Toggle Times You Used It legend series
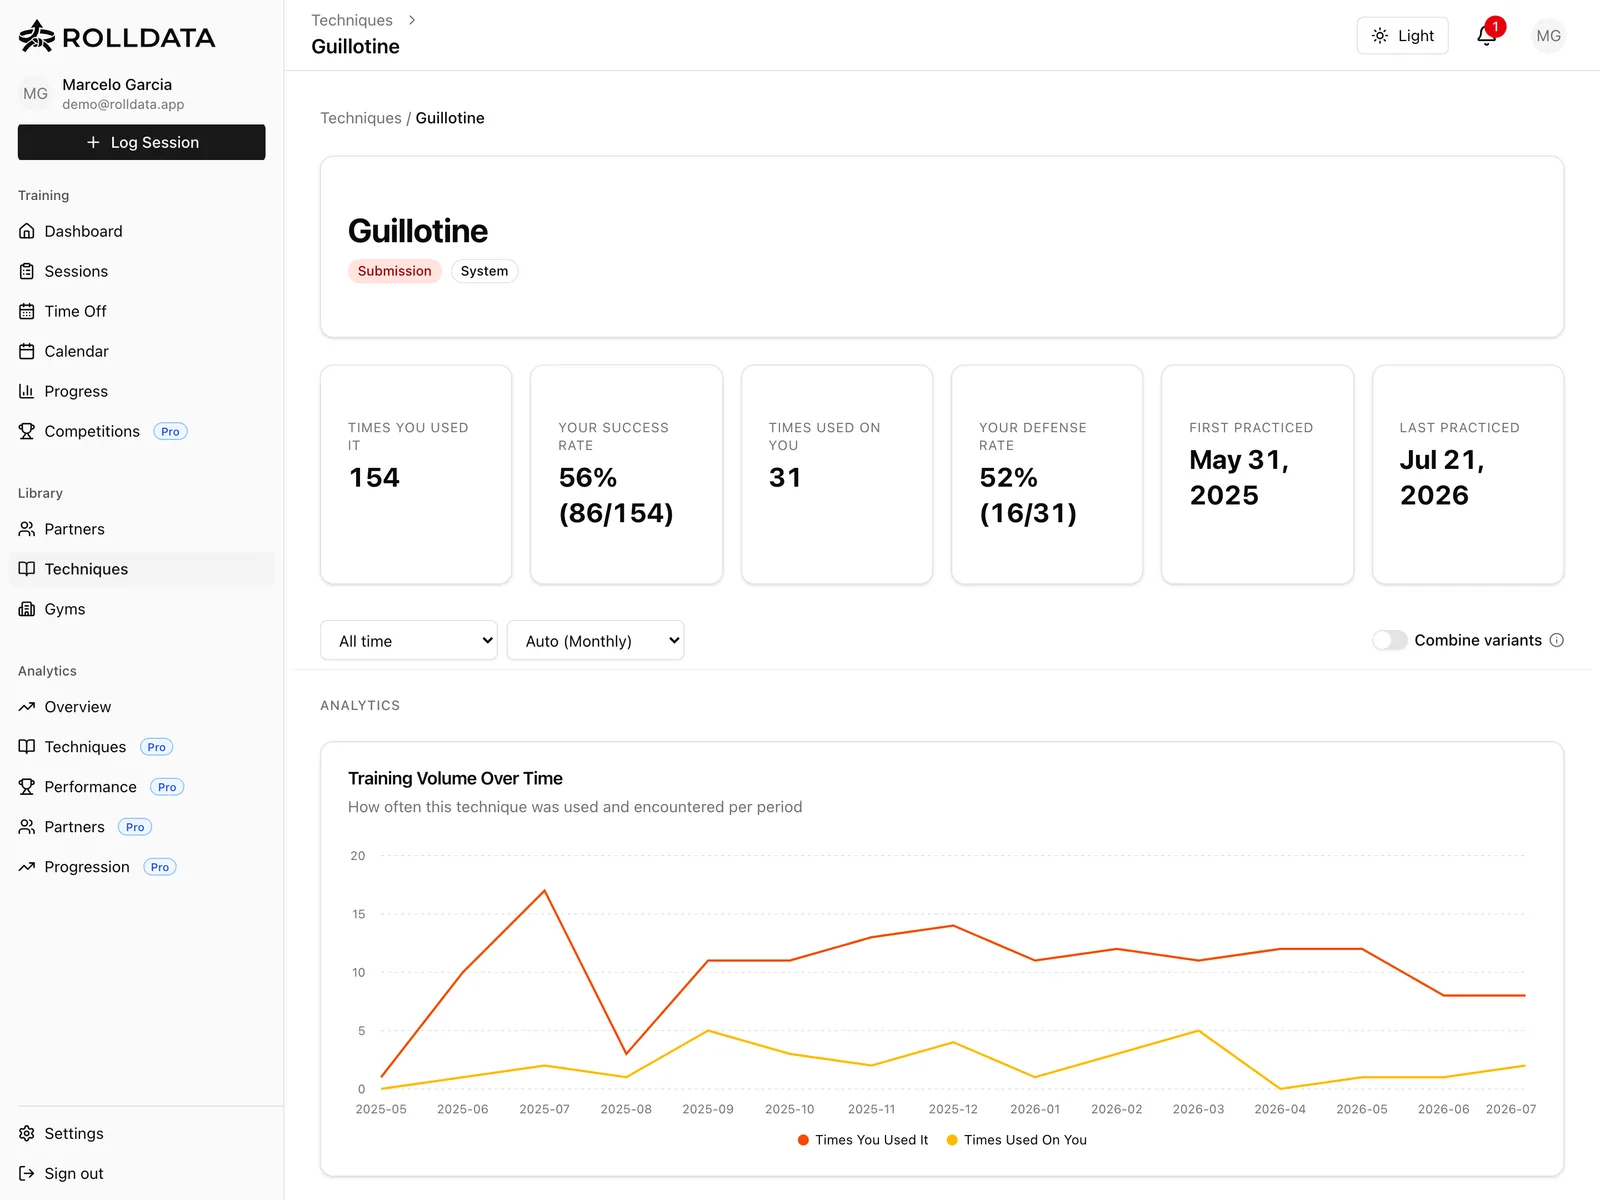 pyautogui.click(x=863, y=1140)
